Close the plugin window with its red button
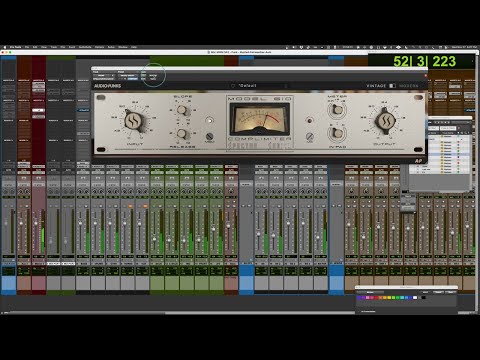Image resolution: width=480 pixels, height=360 pixels. tap(426, 75)
